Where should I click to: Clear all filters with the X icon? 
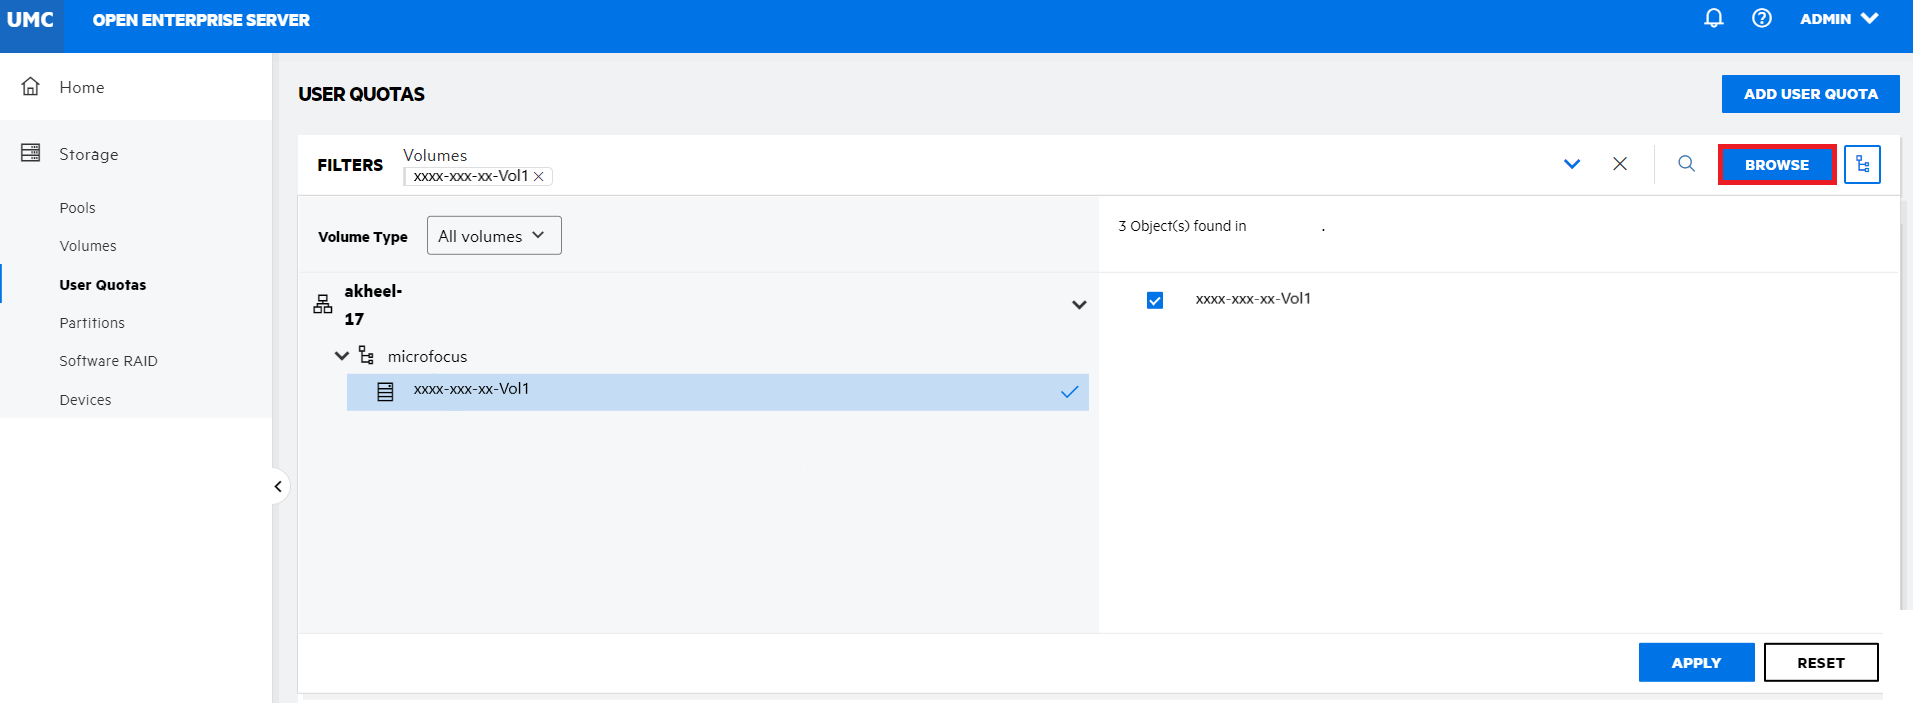pos(1619,164)
